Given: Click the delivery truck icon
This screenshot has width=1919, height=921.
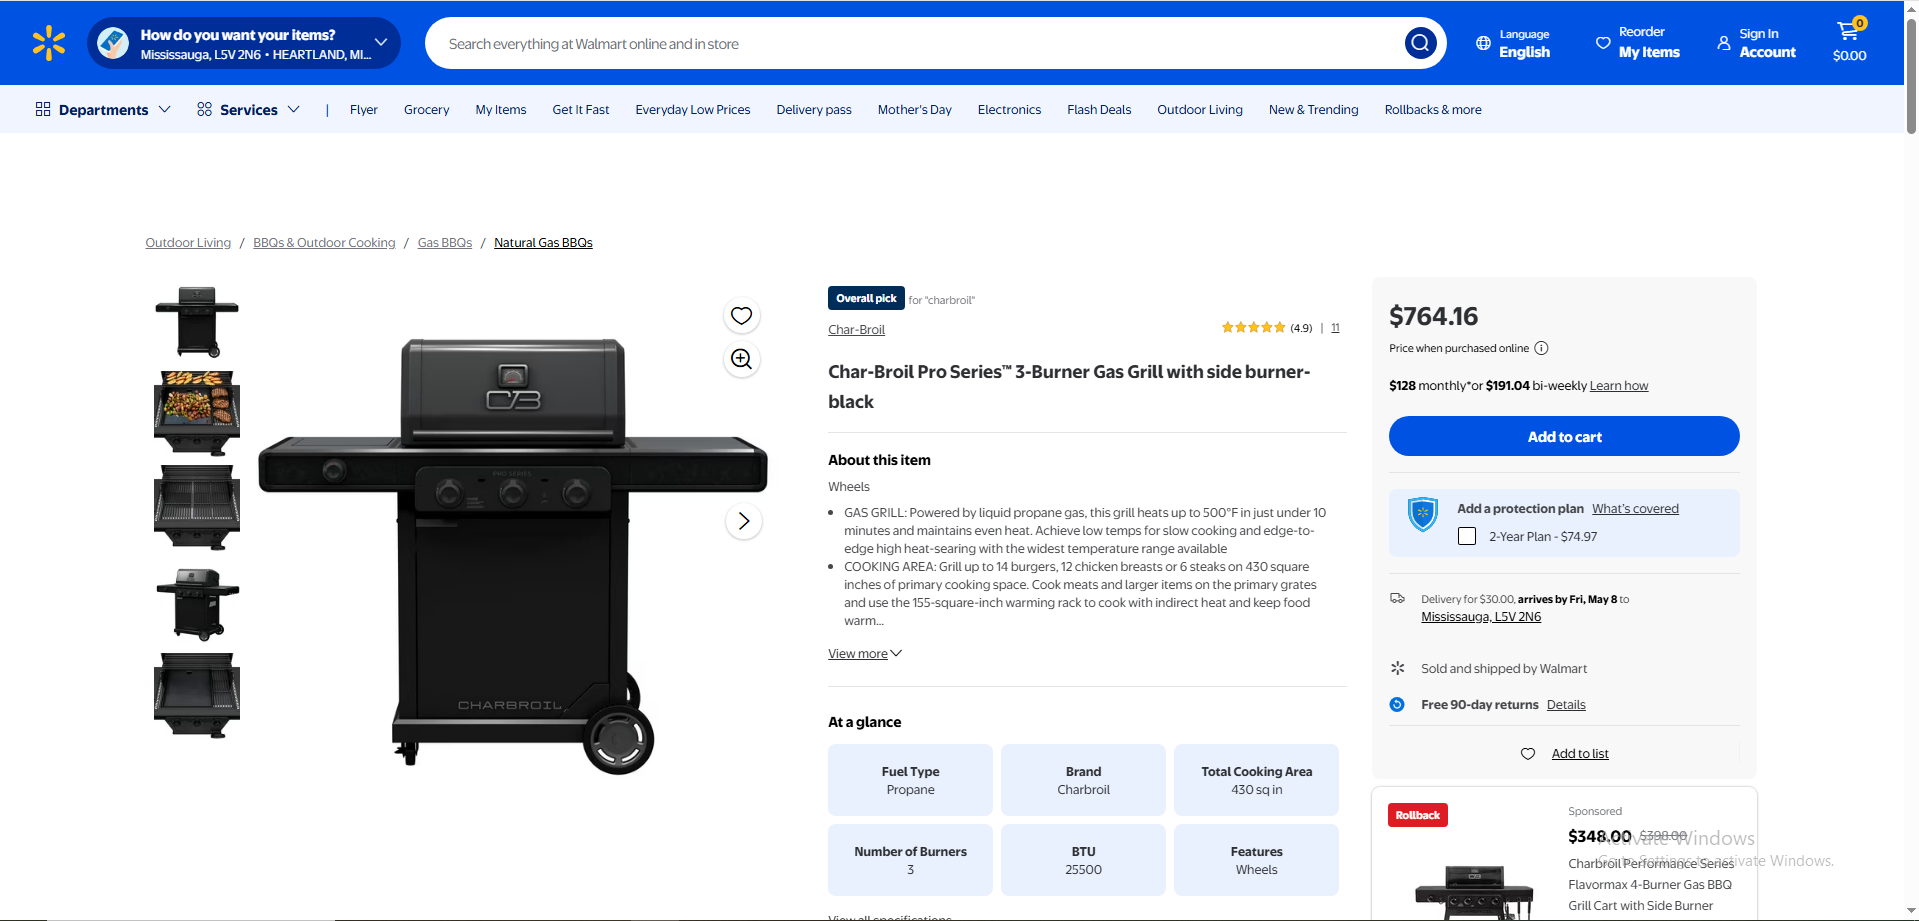Looking at the screenshot, I should pyautogui.click(x=1398, y=598).
